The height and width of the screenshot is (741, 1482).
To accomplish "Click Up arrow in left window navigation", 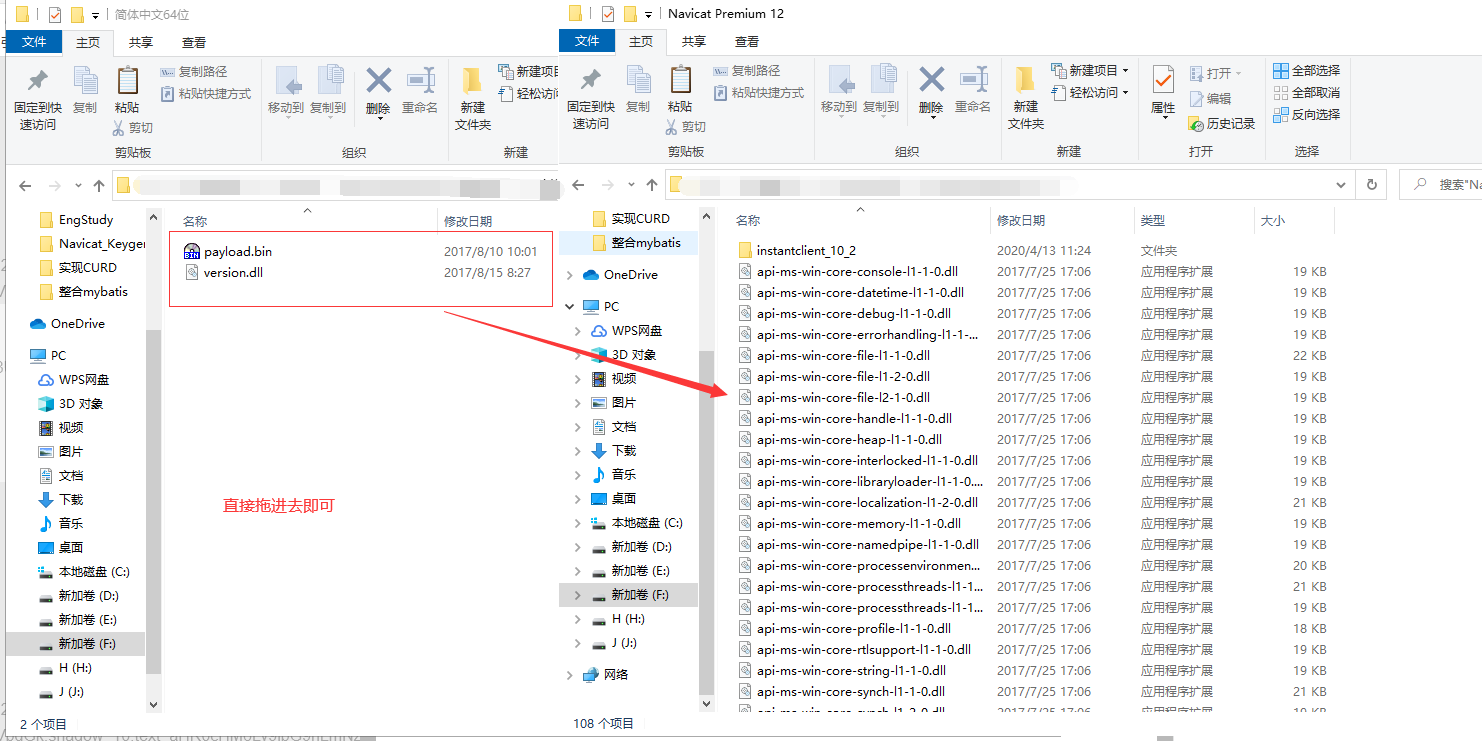I will tap(99, 186).
